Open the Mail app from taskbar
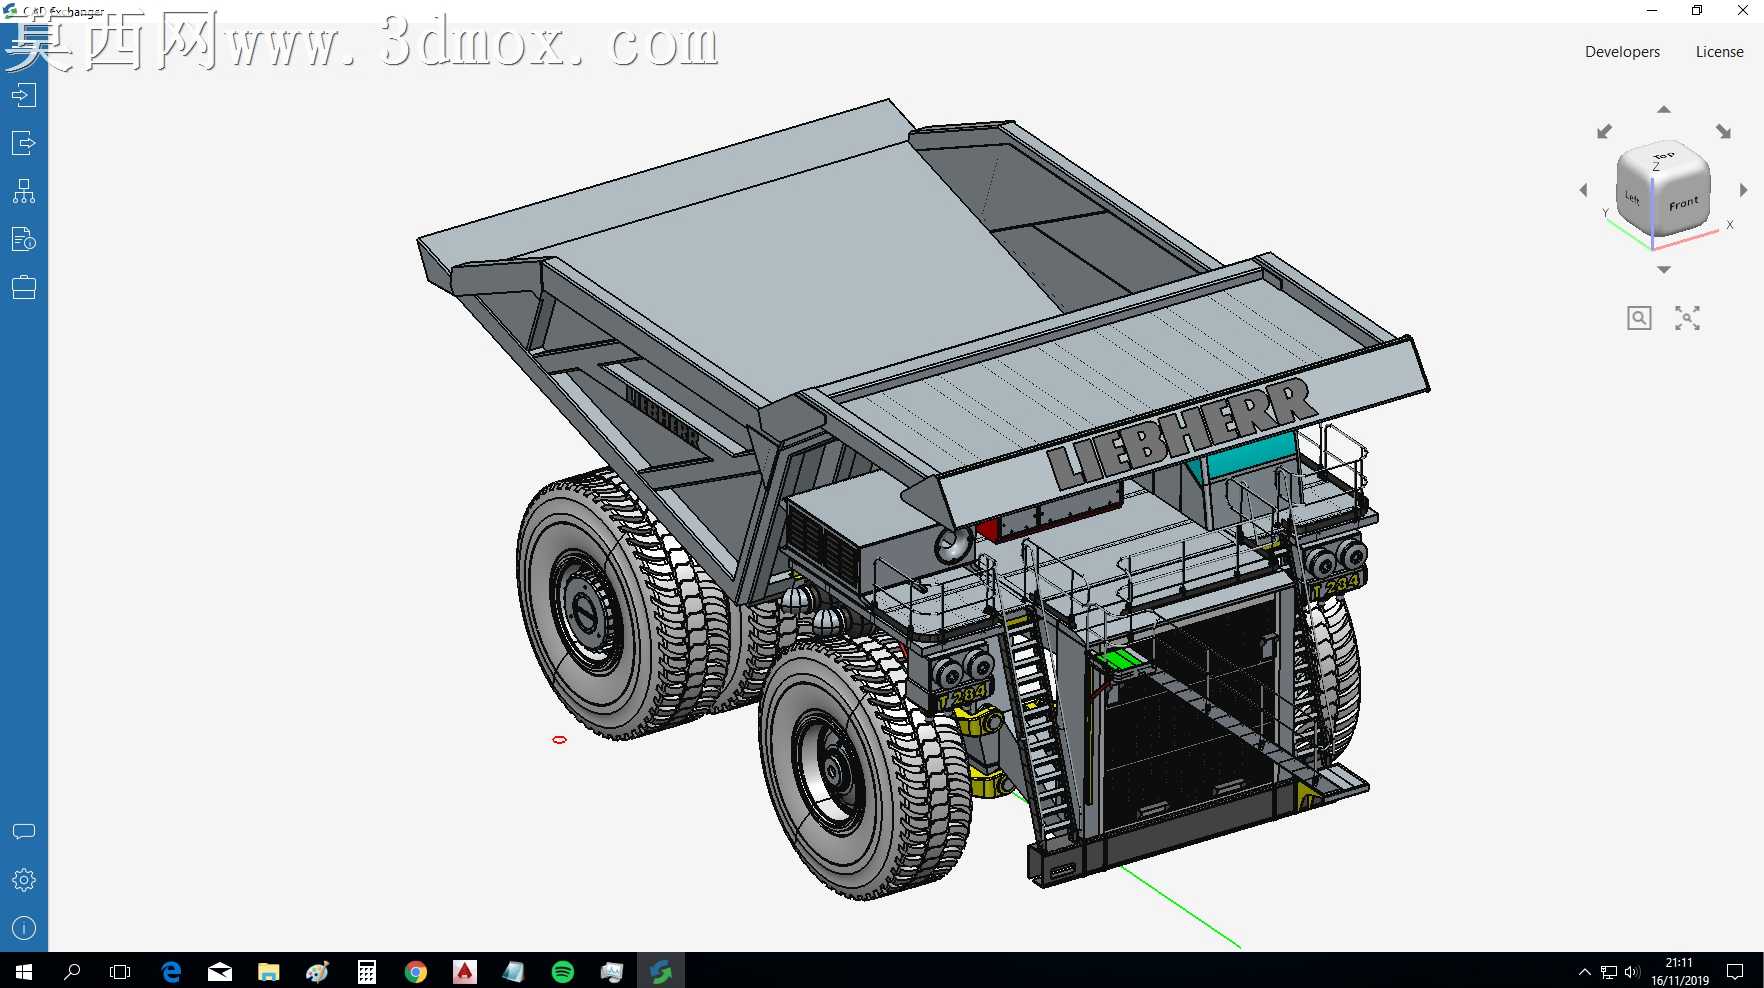 pyautogui.click(x=220, y=971)
